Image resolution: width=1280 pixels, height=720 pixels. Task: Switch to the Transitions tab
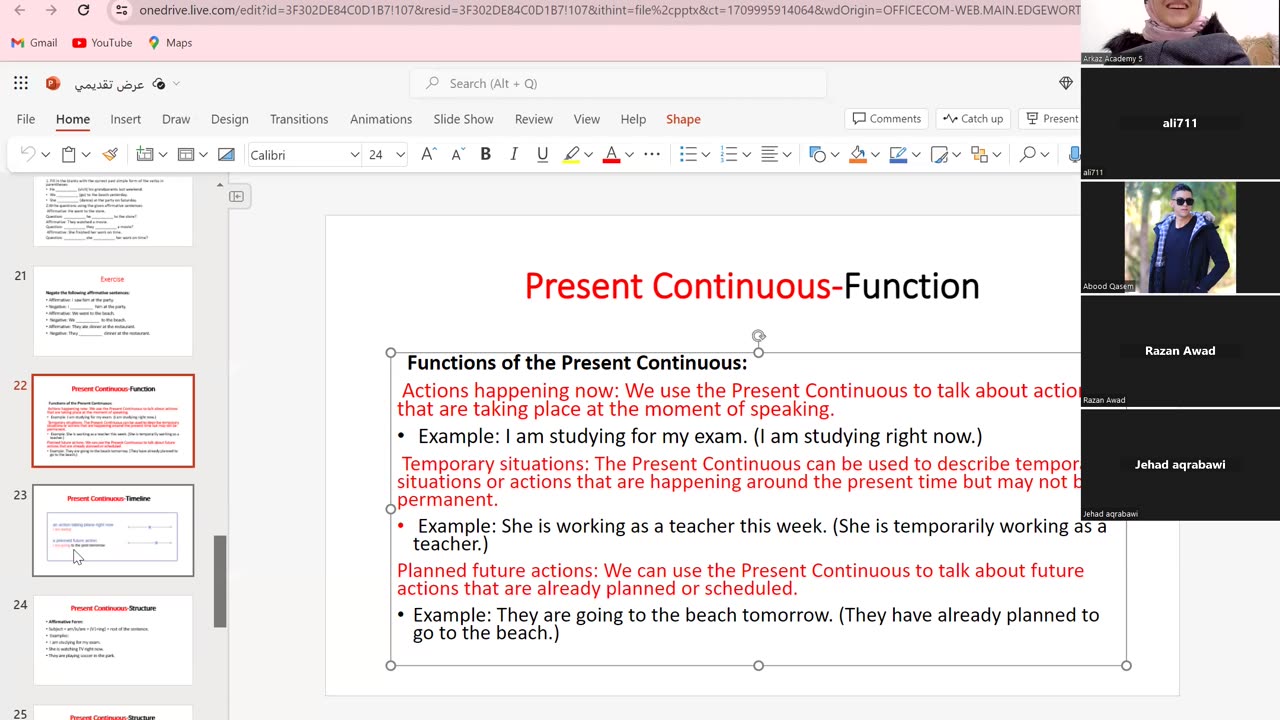(x=299, y=119)
